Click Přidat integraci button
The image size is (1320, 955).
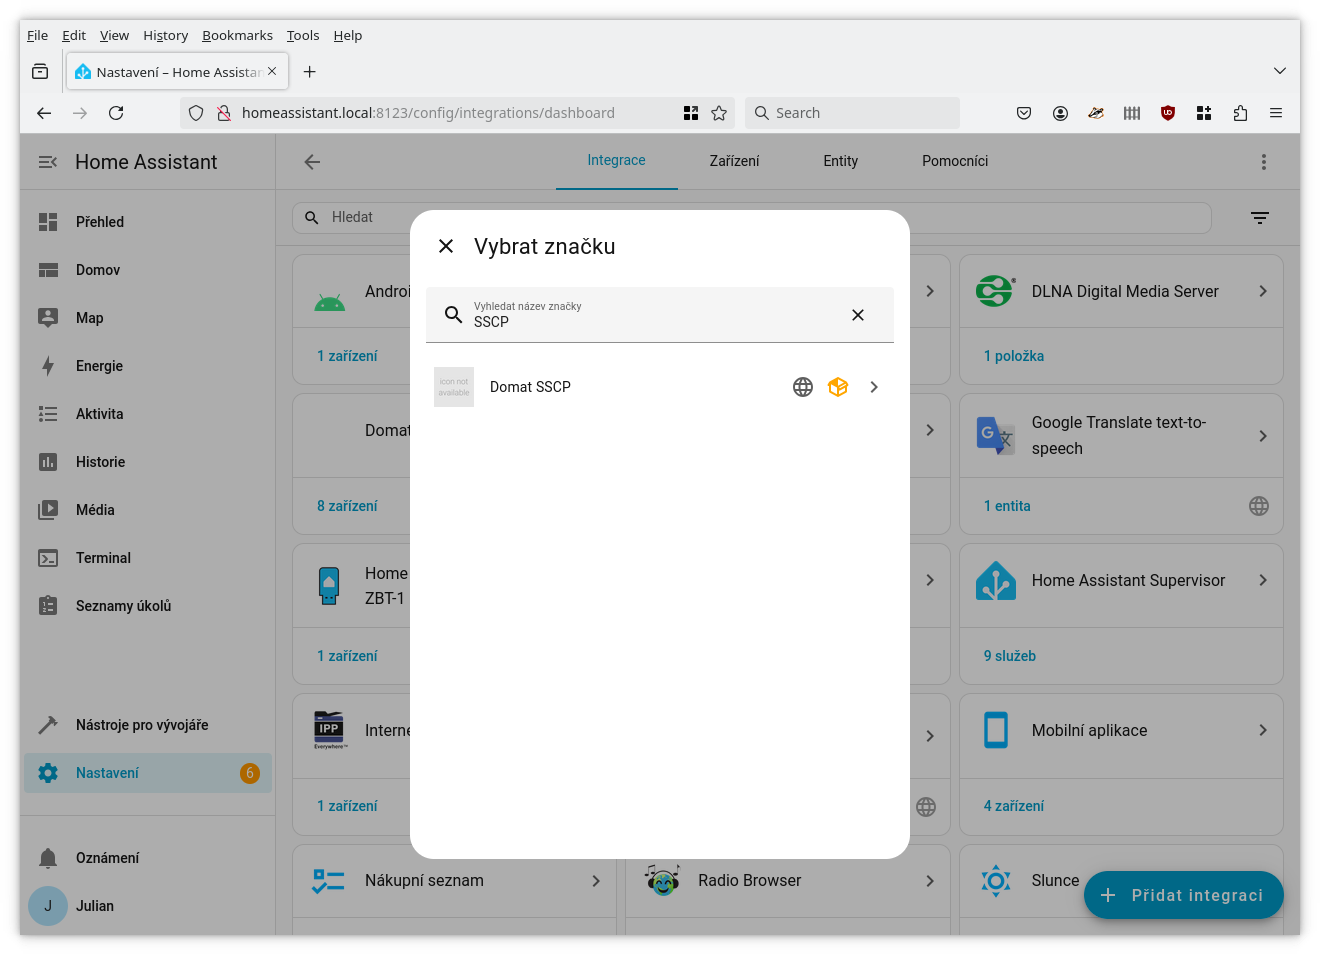click(1183, 895)
